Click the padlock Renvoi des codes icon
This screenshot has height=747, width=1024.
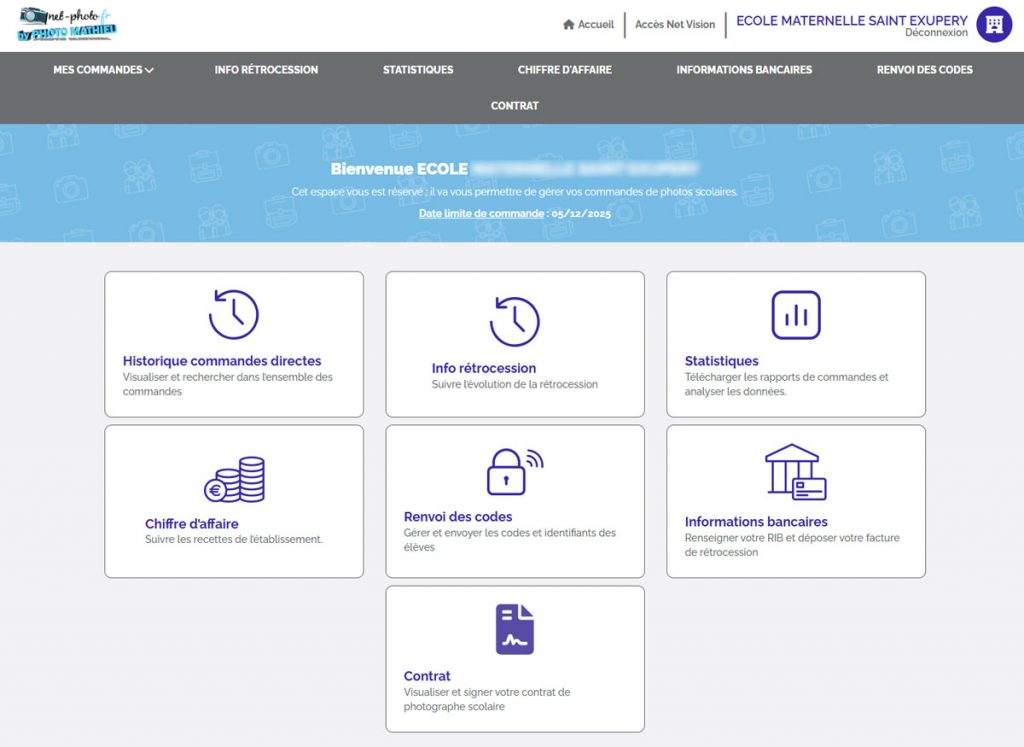click(x=515, y=471)
